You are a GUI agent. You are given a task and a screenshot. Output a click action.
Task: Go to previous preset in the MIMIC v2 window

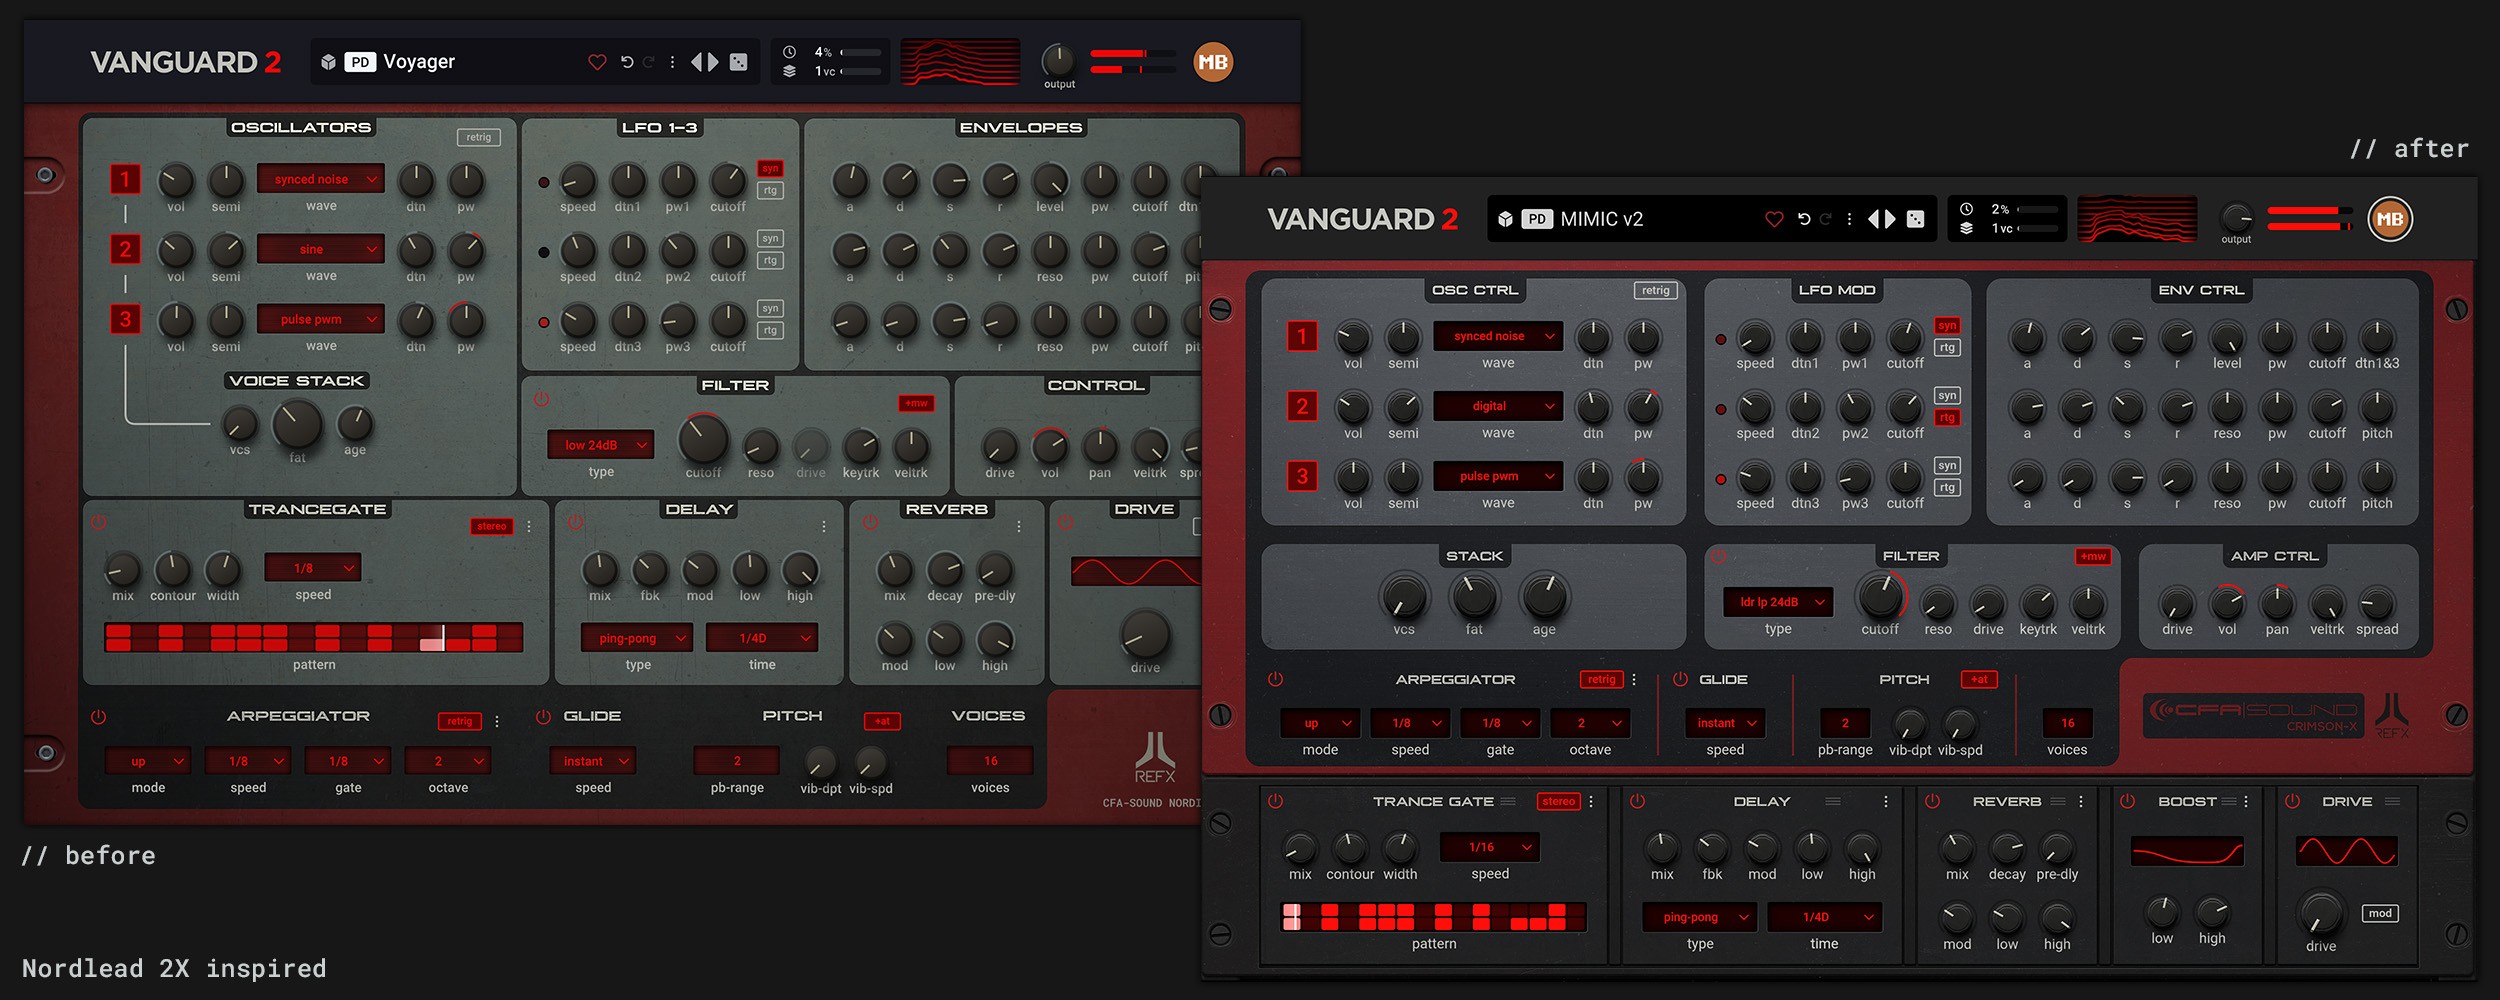(1874, 219)
